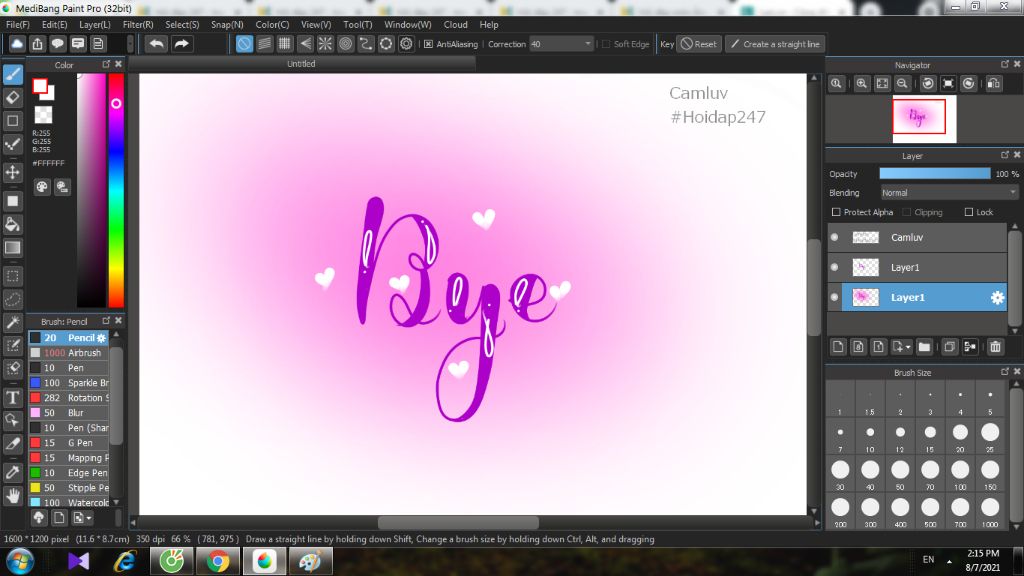
Task: Select the Lasso tool
Action: click(x=12, y=299)
